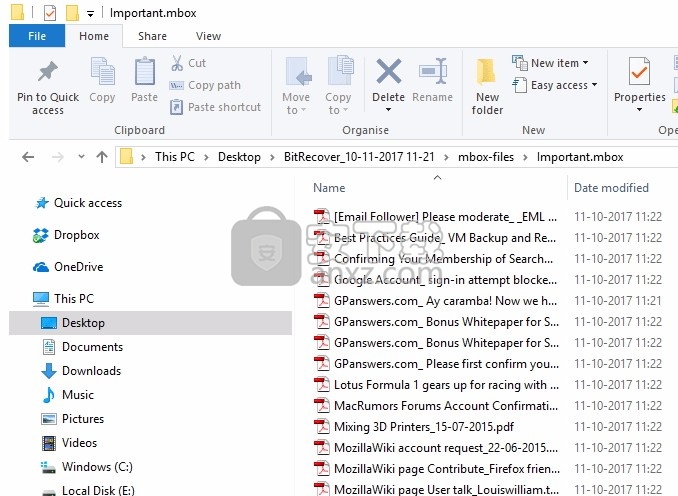
Task: Expand the New item dropdown
Action: (550, 63)
